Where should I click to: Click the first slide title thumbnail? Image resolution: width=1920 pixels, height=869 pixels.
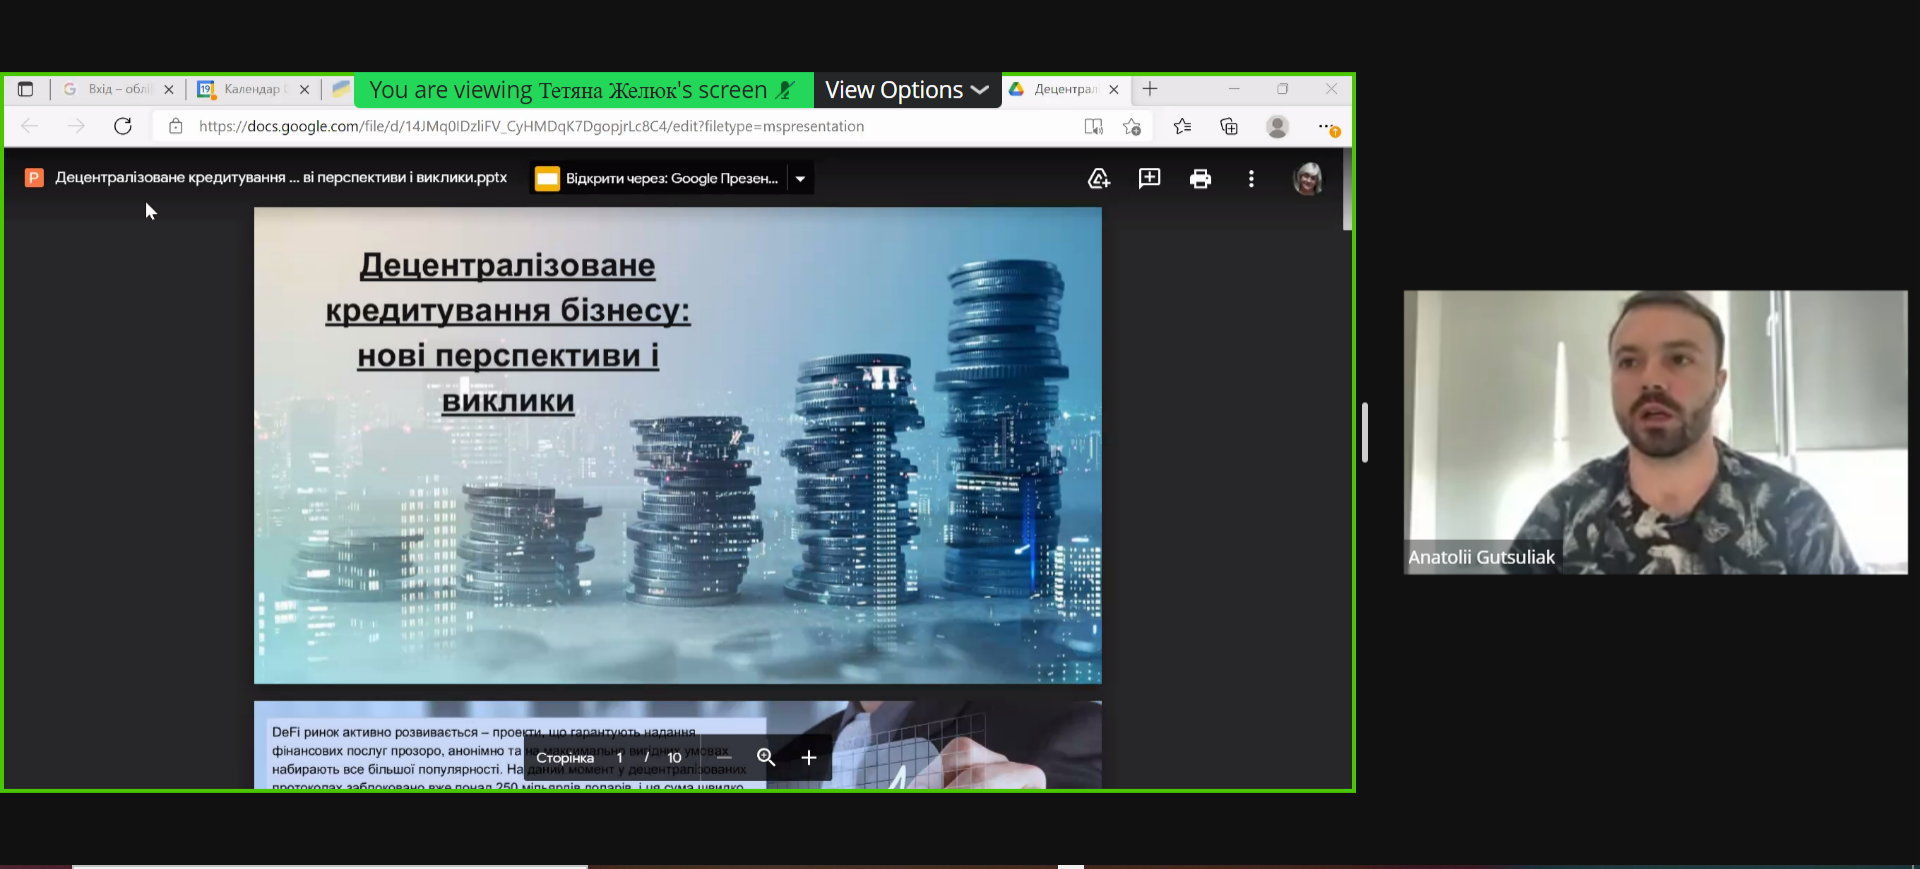point(678,445)
